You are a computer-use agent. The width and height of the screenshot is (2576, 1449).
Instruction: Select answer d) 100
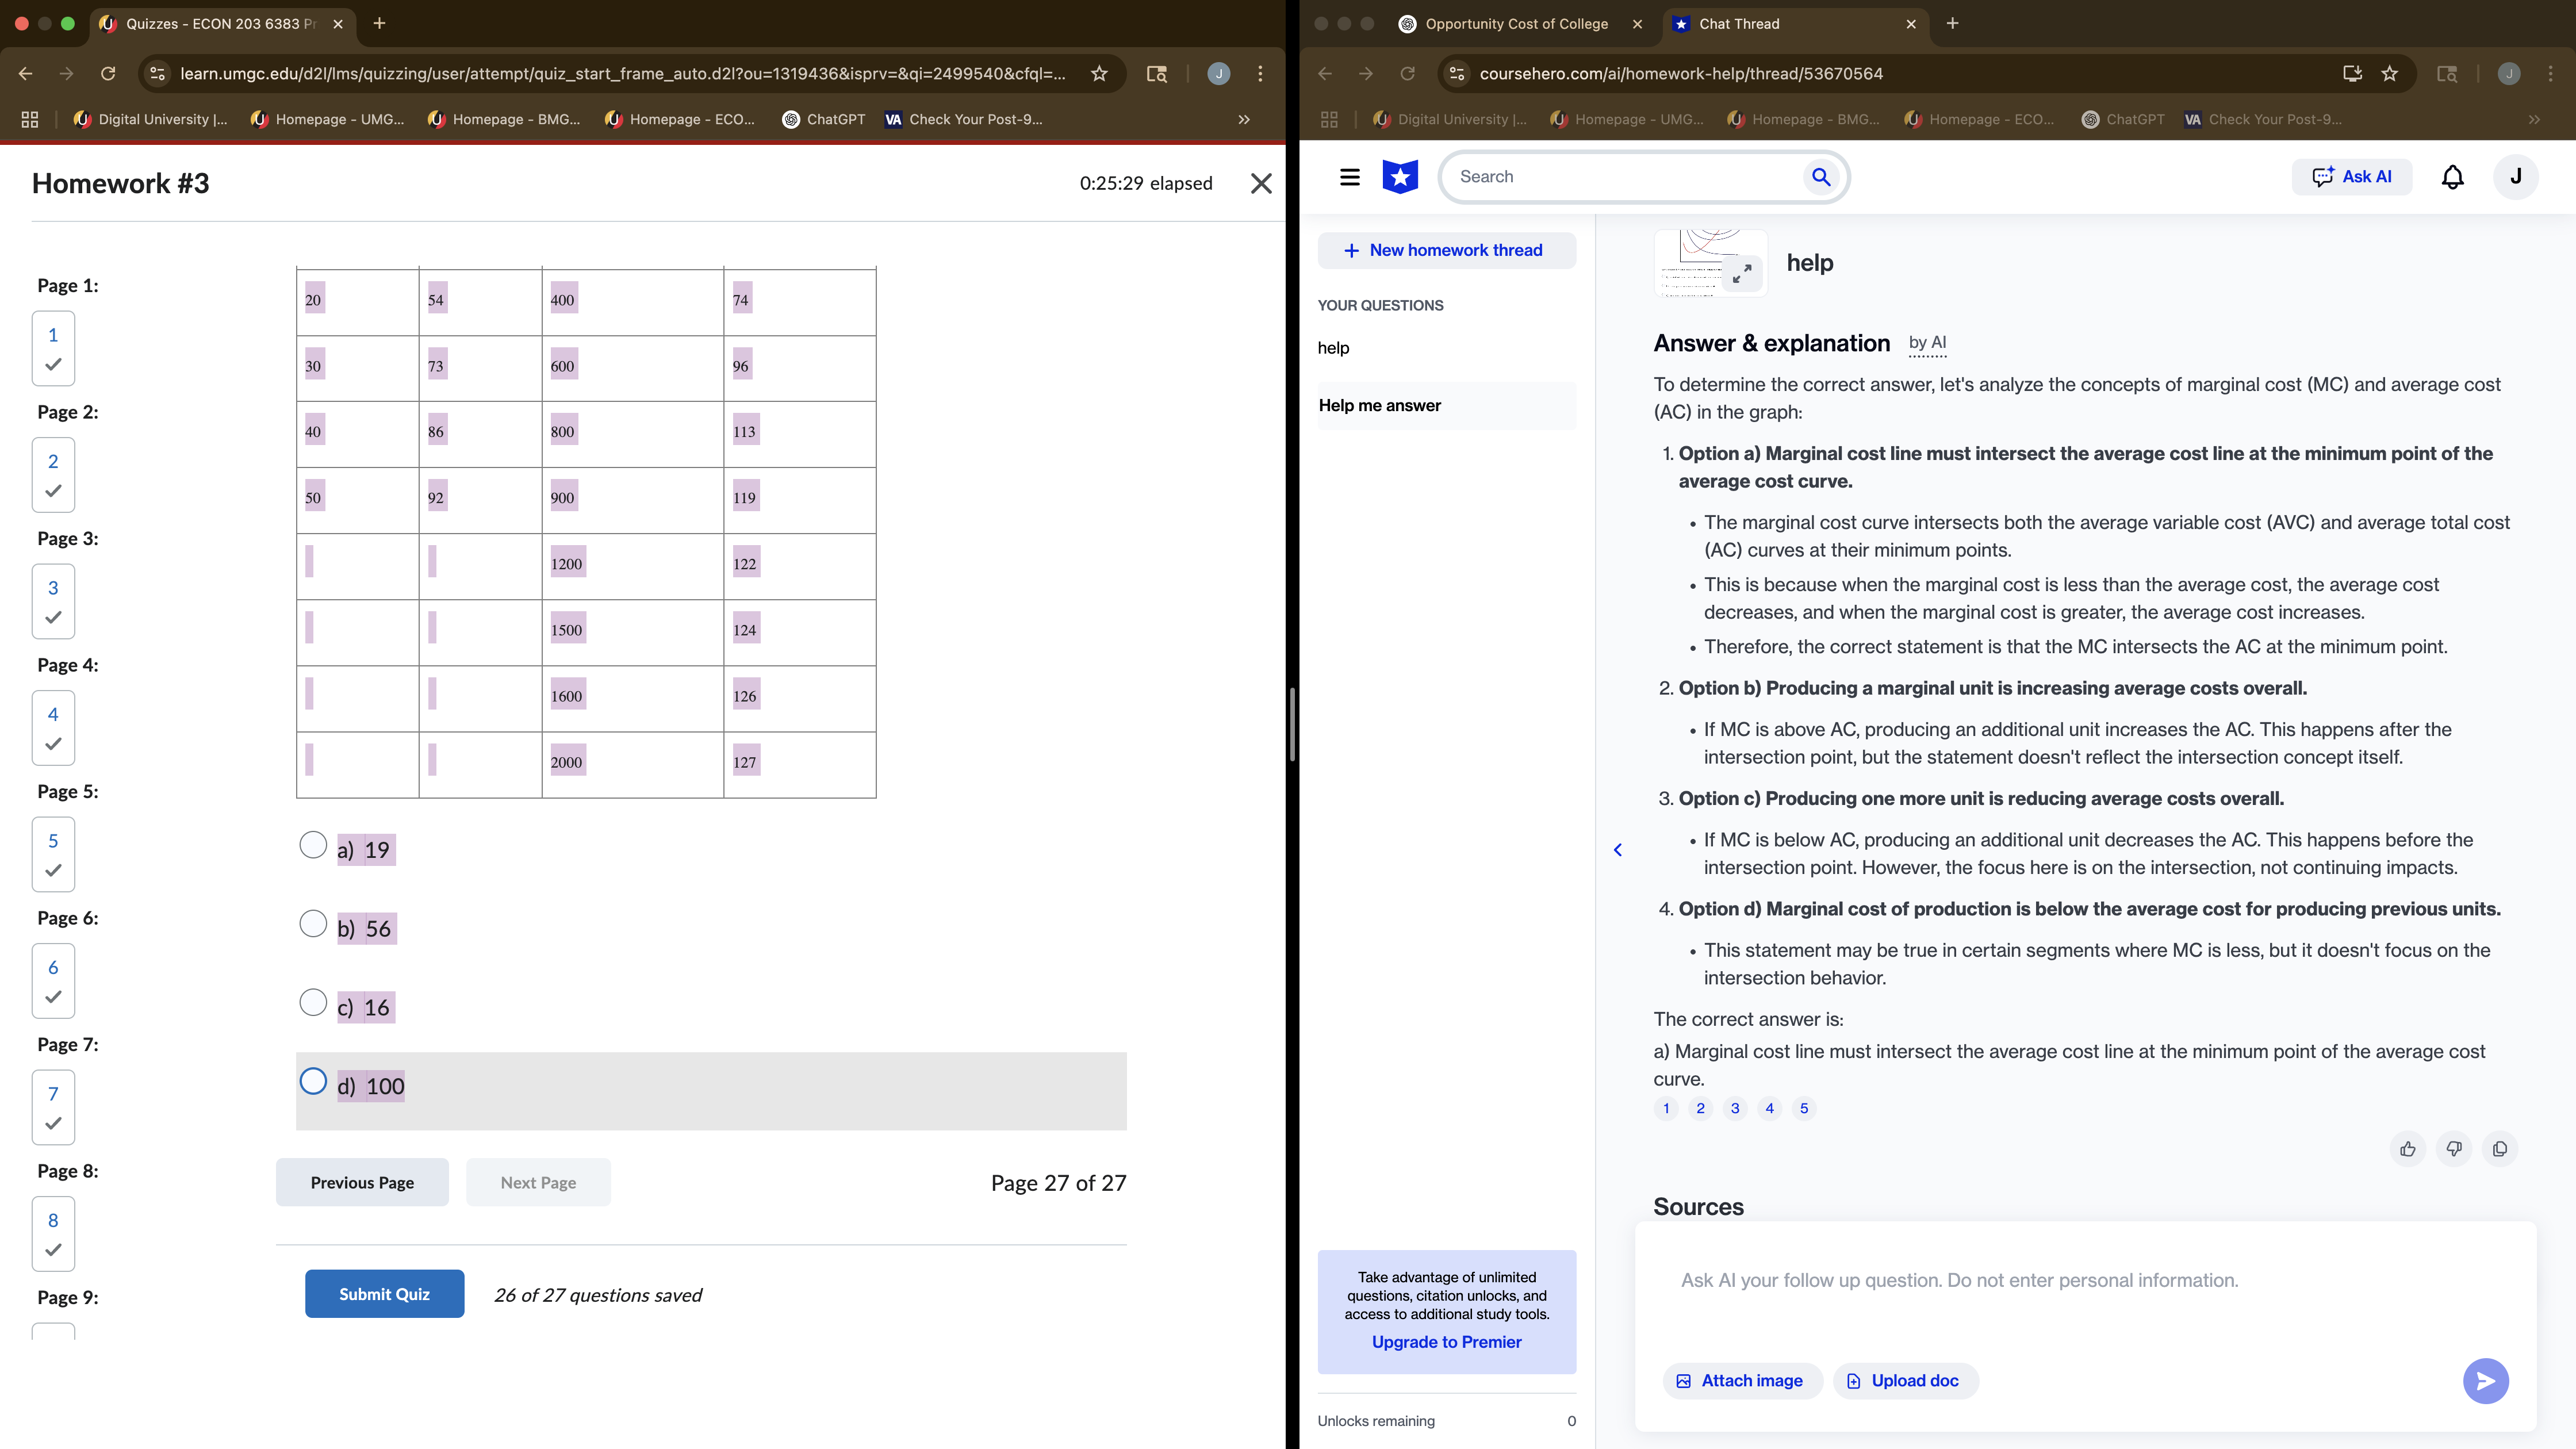pyautogui.click(x=312, y=1081)
